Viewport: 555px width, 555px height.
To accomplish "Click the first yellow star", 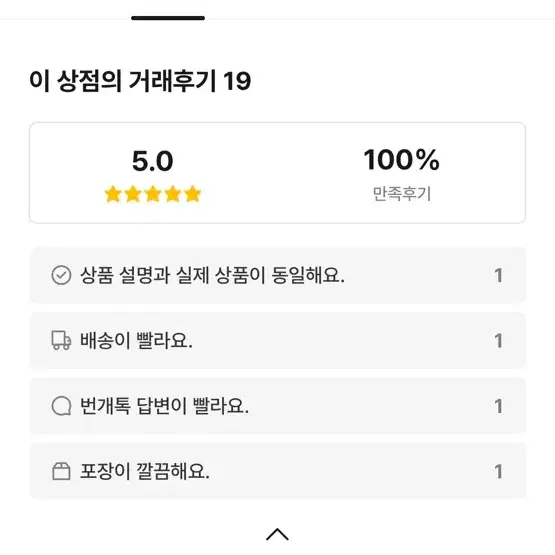I will tap(113, 194).
